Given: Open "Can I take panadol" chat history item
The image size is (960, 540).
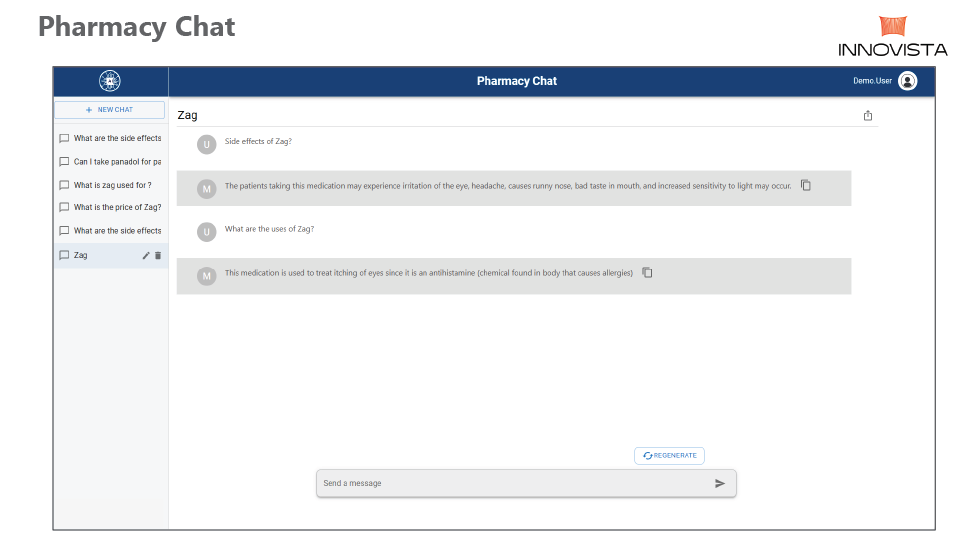Looking at the screenshot, I should (x=117, y=162).
